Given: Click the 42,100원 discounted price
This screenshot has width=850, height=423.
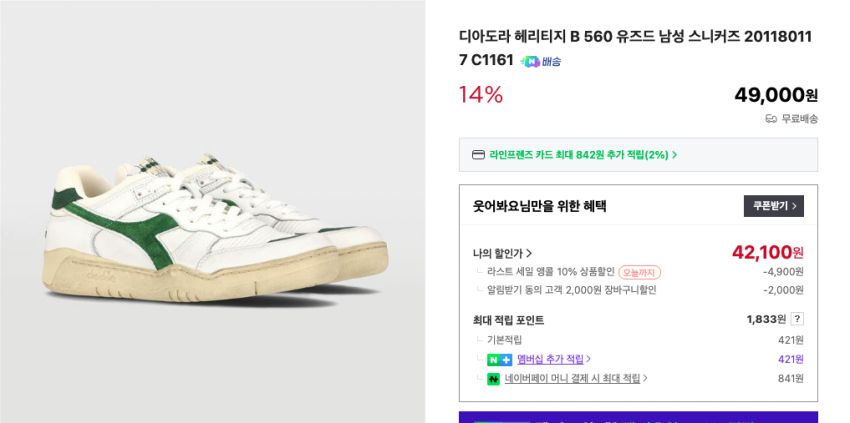Looking at the screenshot, I should point(767,252).
